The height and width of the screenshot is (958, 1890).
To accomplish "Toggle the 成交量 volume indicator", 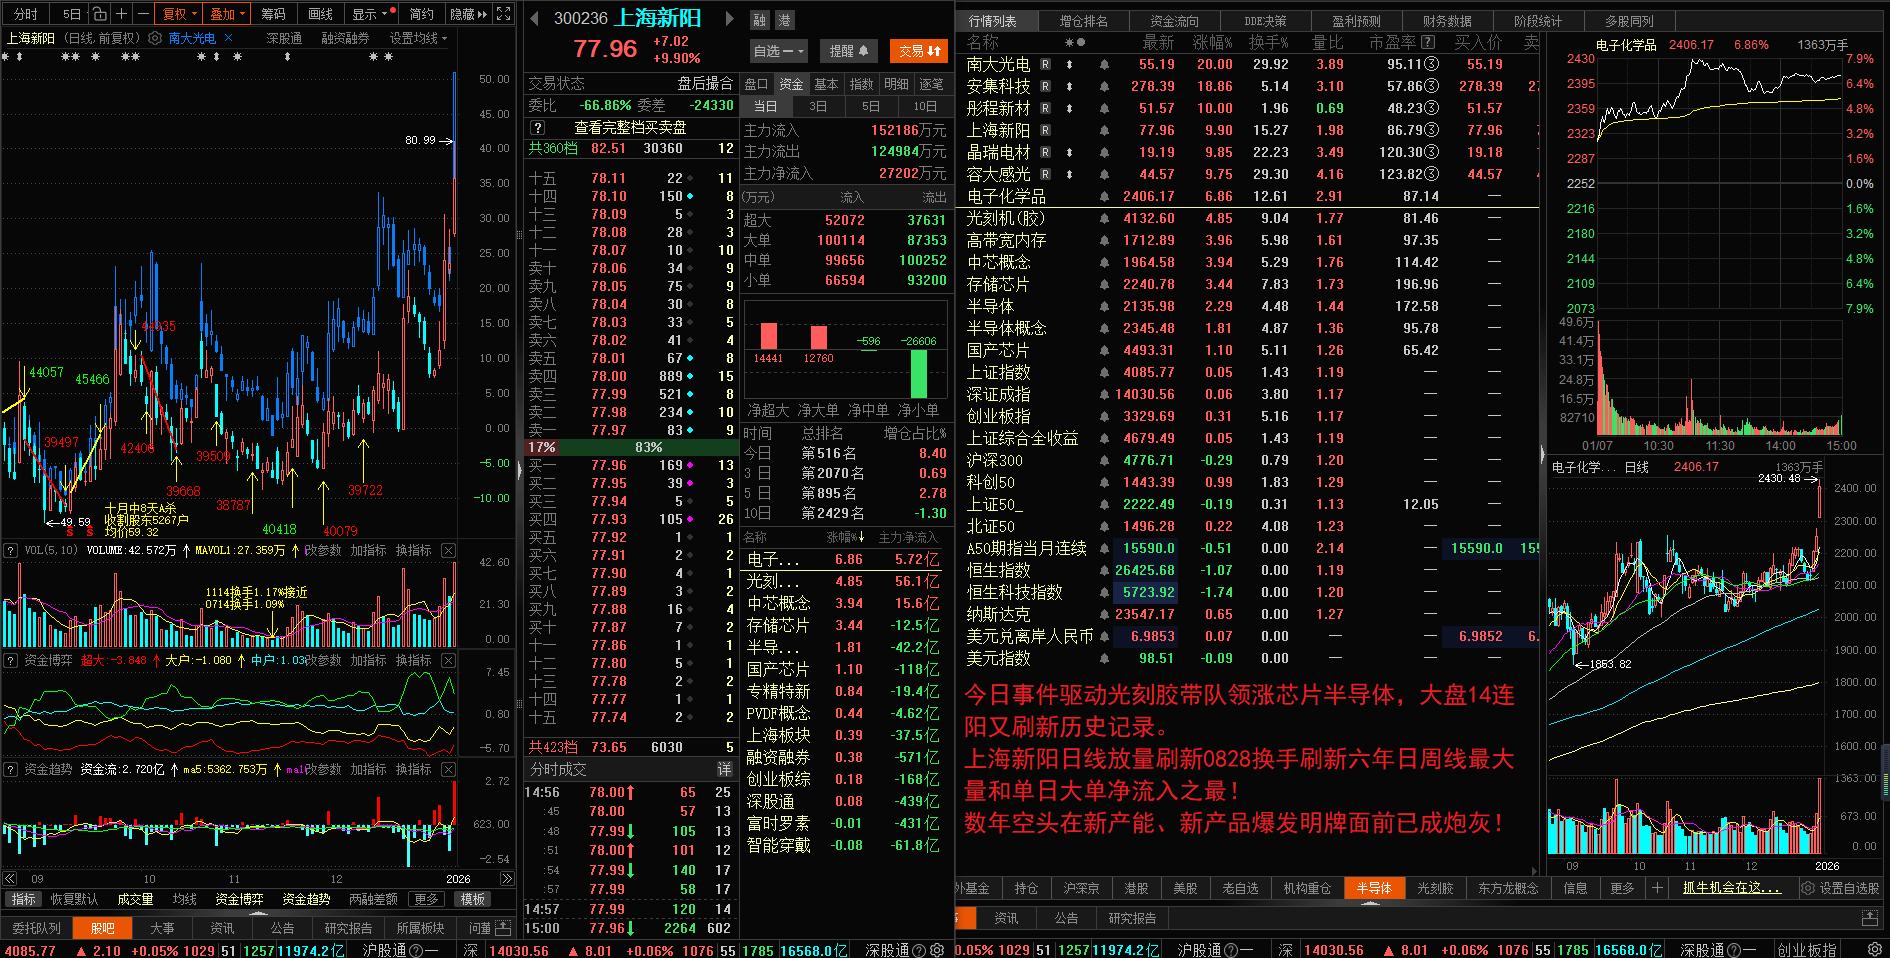I will click(135, 899).
